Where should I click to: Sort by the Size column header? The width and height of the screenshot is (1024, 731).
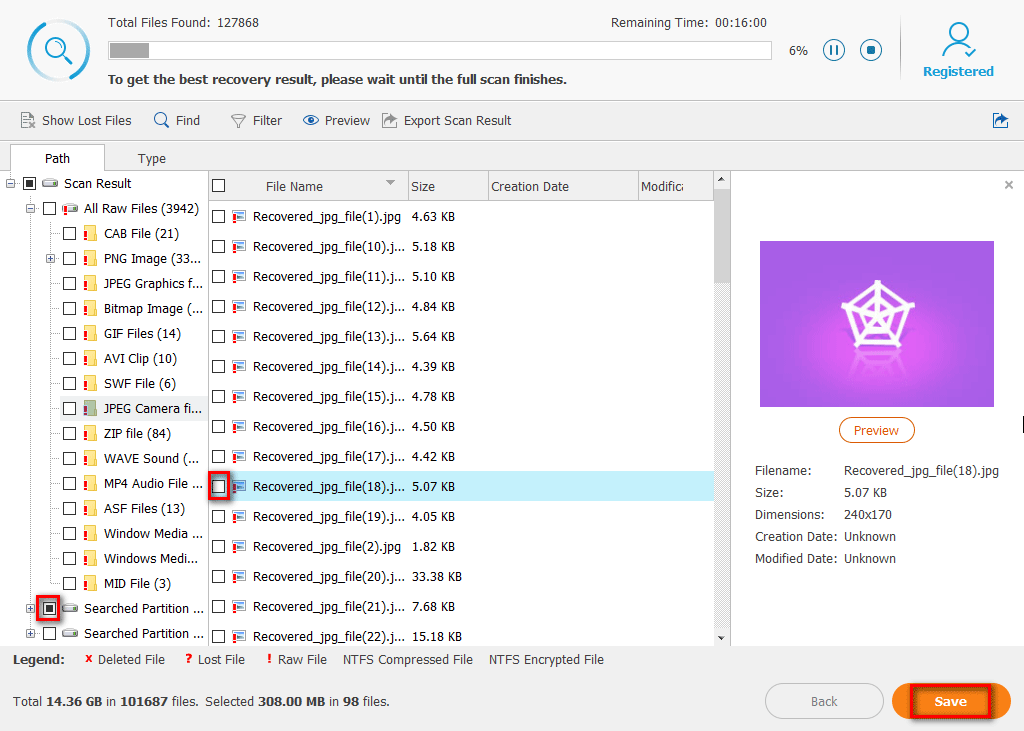(449, 186)
